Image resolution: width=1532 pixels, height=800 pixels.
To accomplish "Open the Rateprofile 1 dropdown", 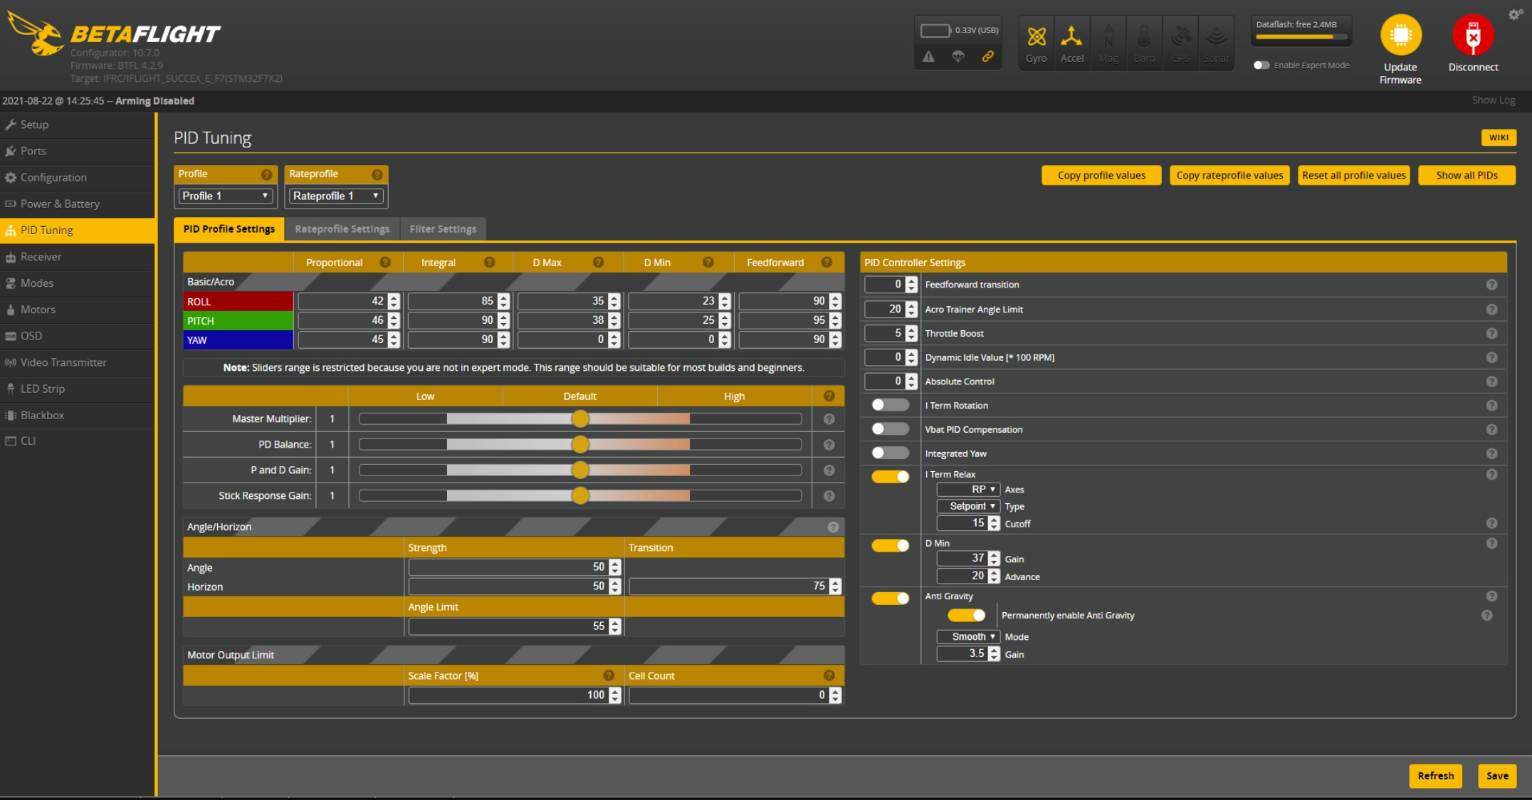I will coord(336,196).
